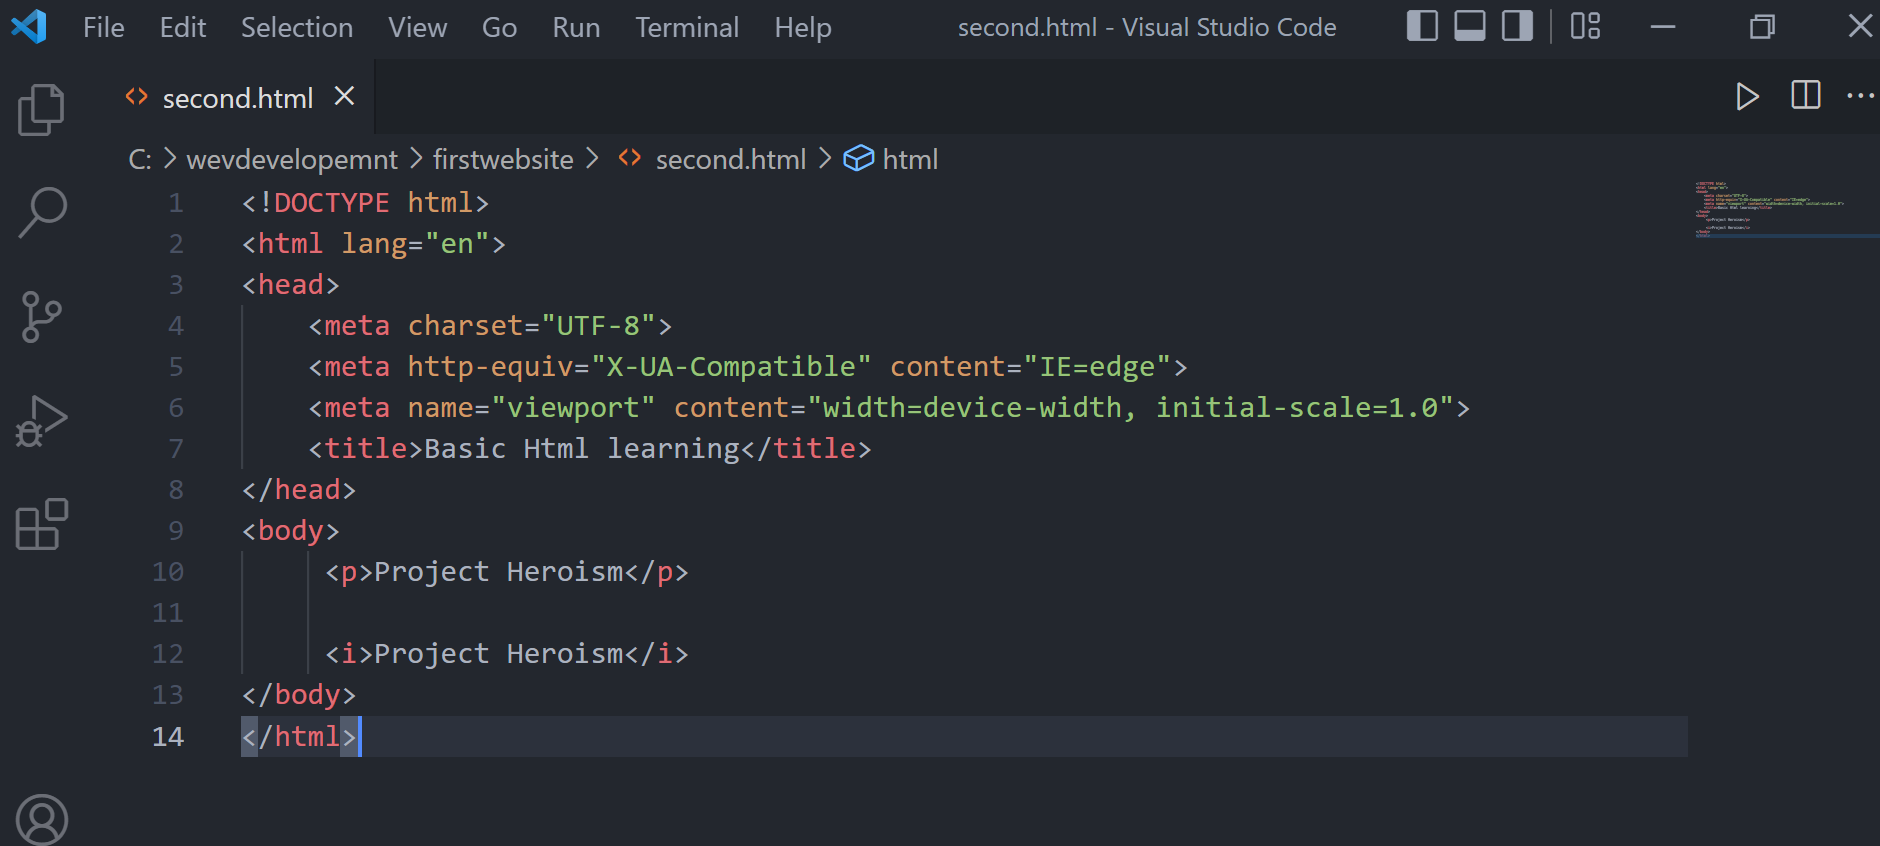This screenshot has height=846, width=1880.
Task: Click the "IE=edge" content value
Action: tap(1097, 367)
